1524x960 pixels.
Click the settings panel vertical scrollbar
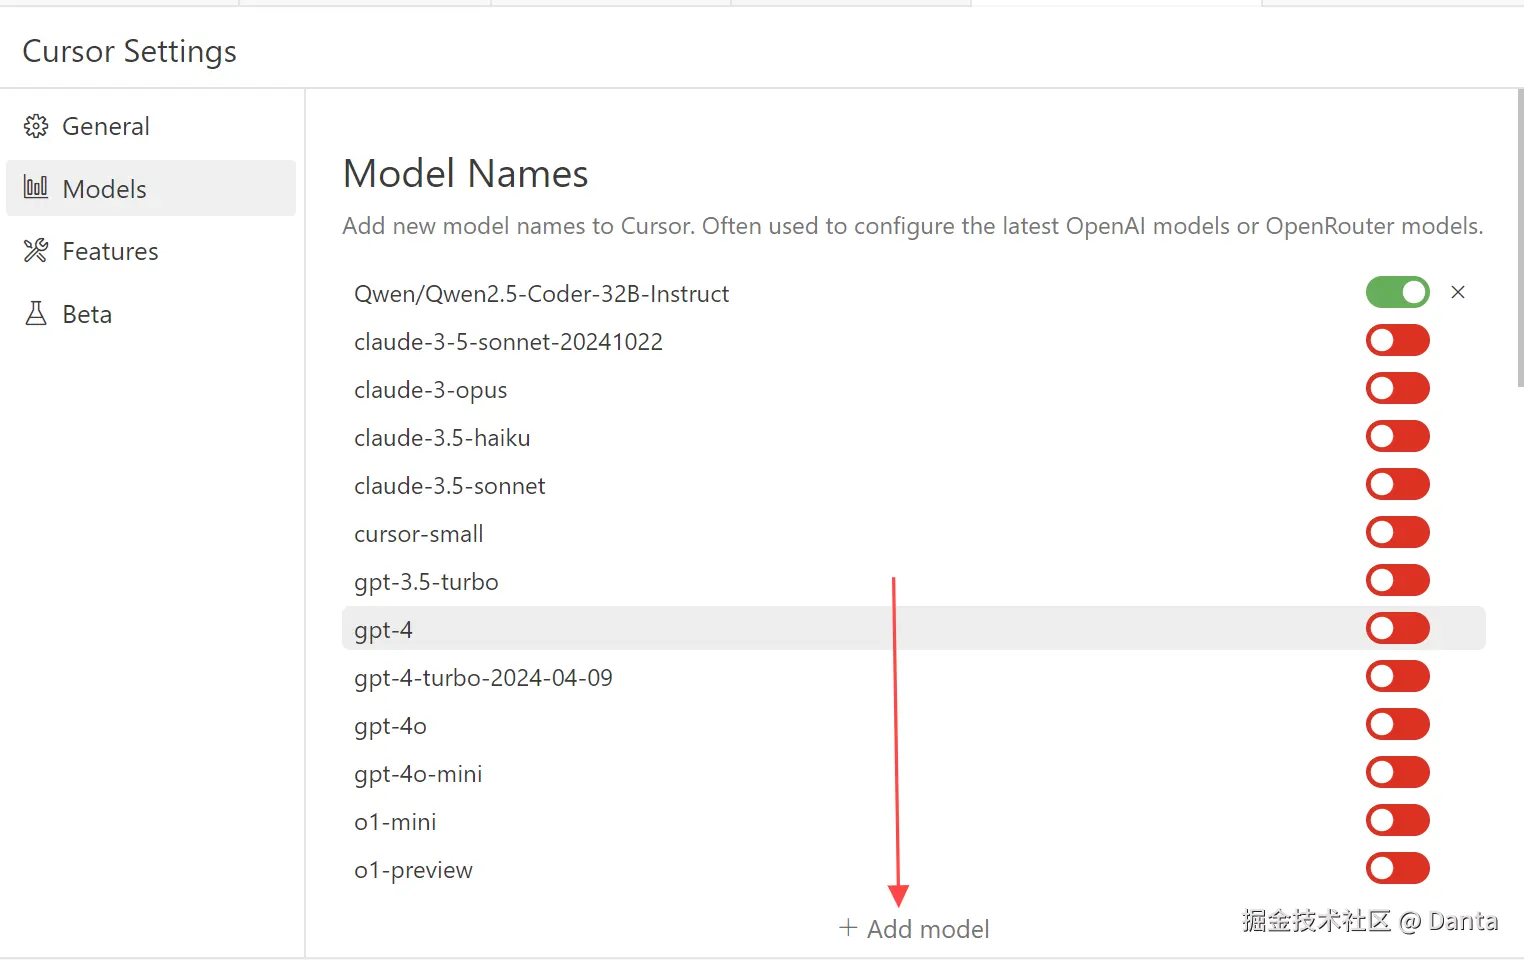[x=1520, y=240]
